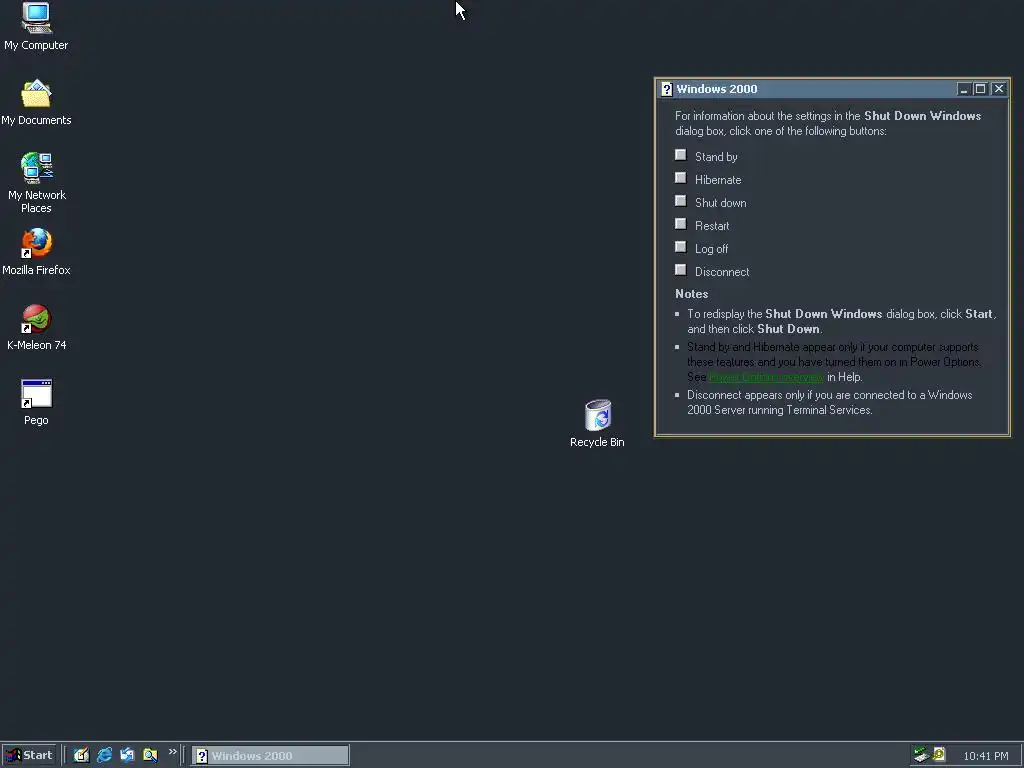
Task: Expand the quick launch overflow chevron
Action: [x=172, y=752]
